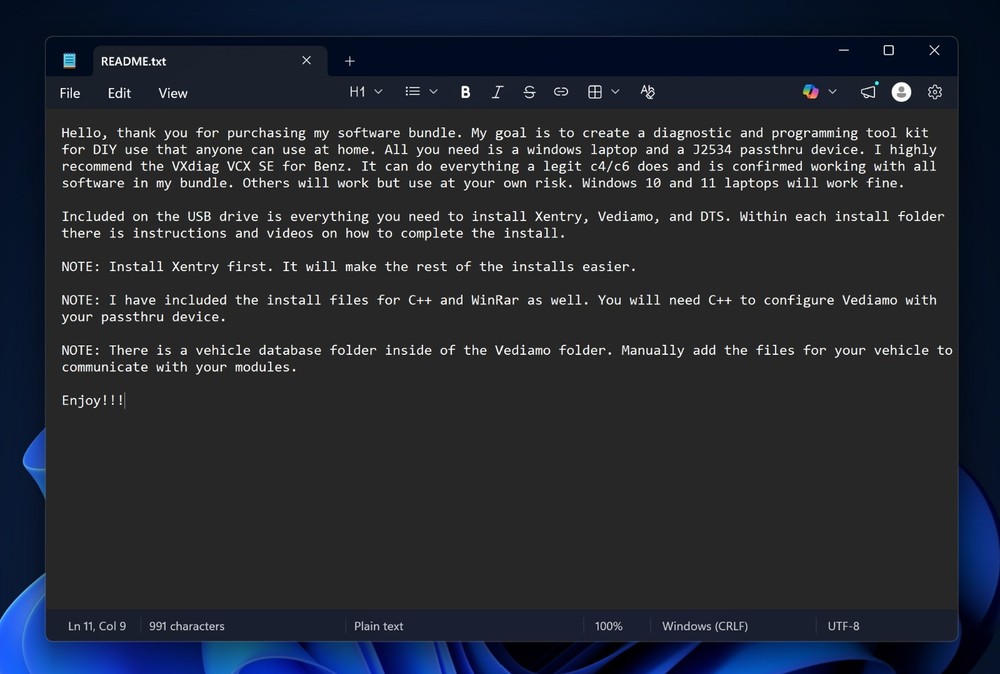Expand the H1 heading dropdown
This screenshot has height=674, width=1000.
tap(366, 92)
